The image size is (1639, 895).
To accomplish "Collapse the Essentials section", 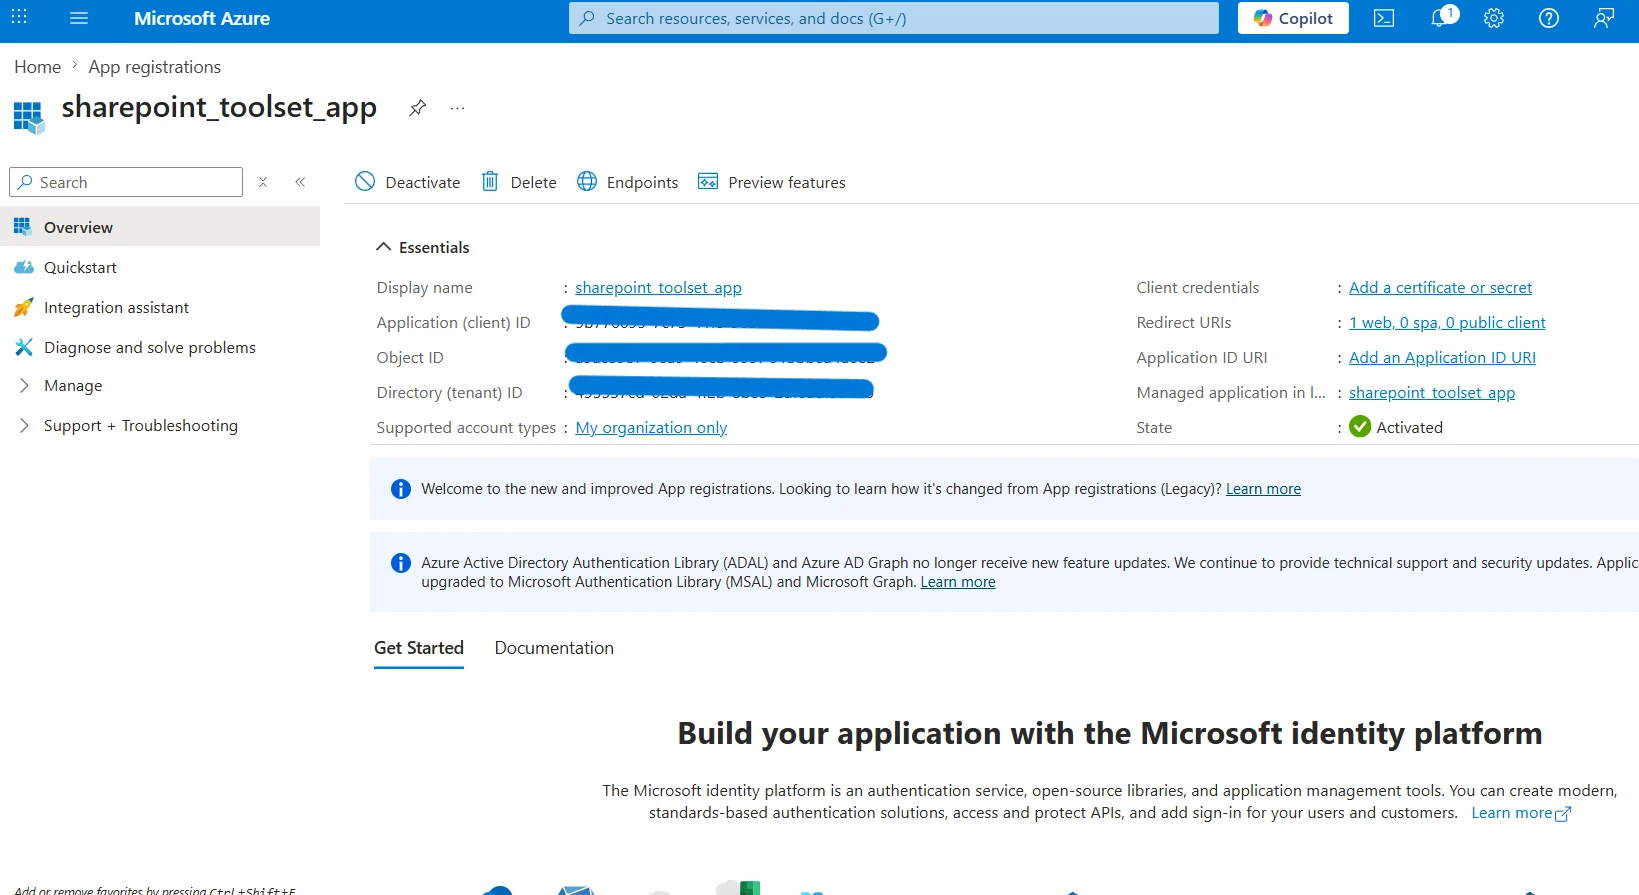I will [x=423, y=247].
